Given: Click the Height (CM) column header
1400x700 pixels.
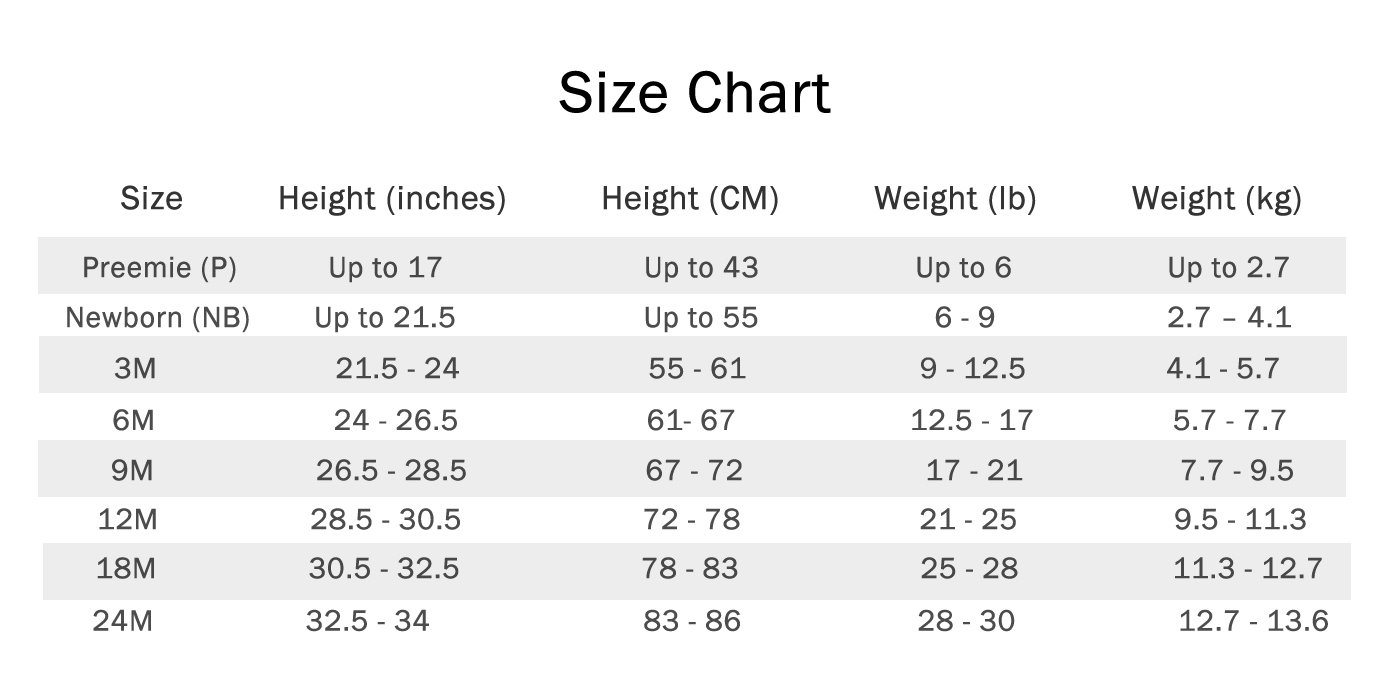Looking at the screenshot, I should click(x=690, y=199).
